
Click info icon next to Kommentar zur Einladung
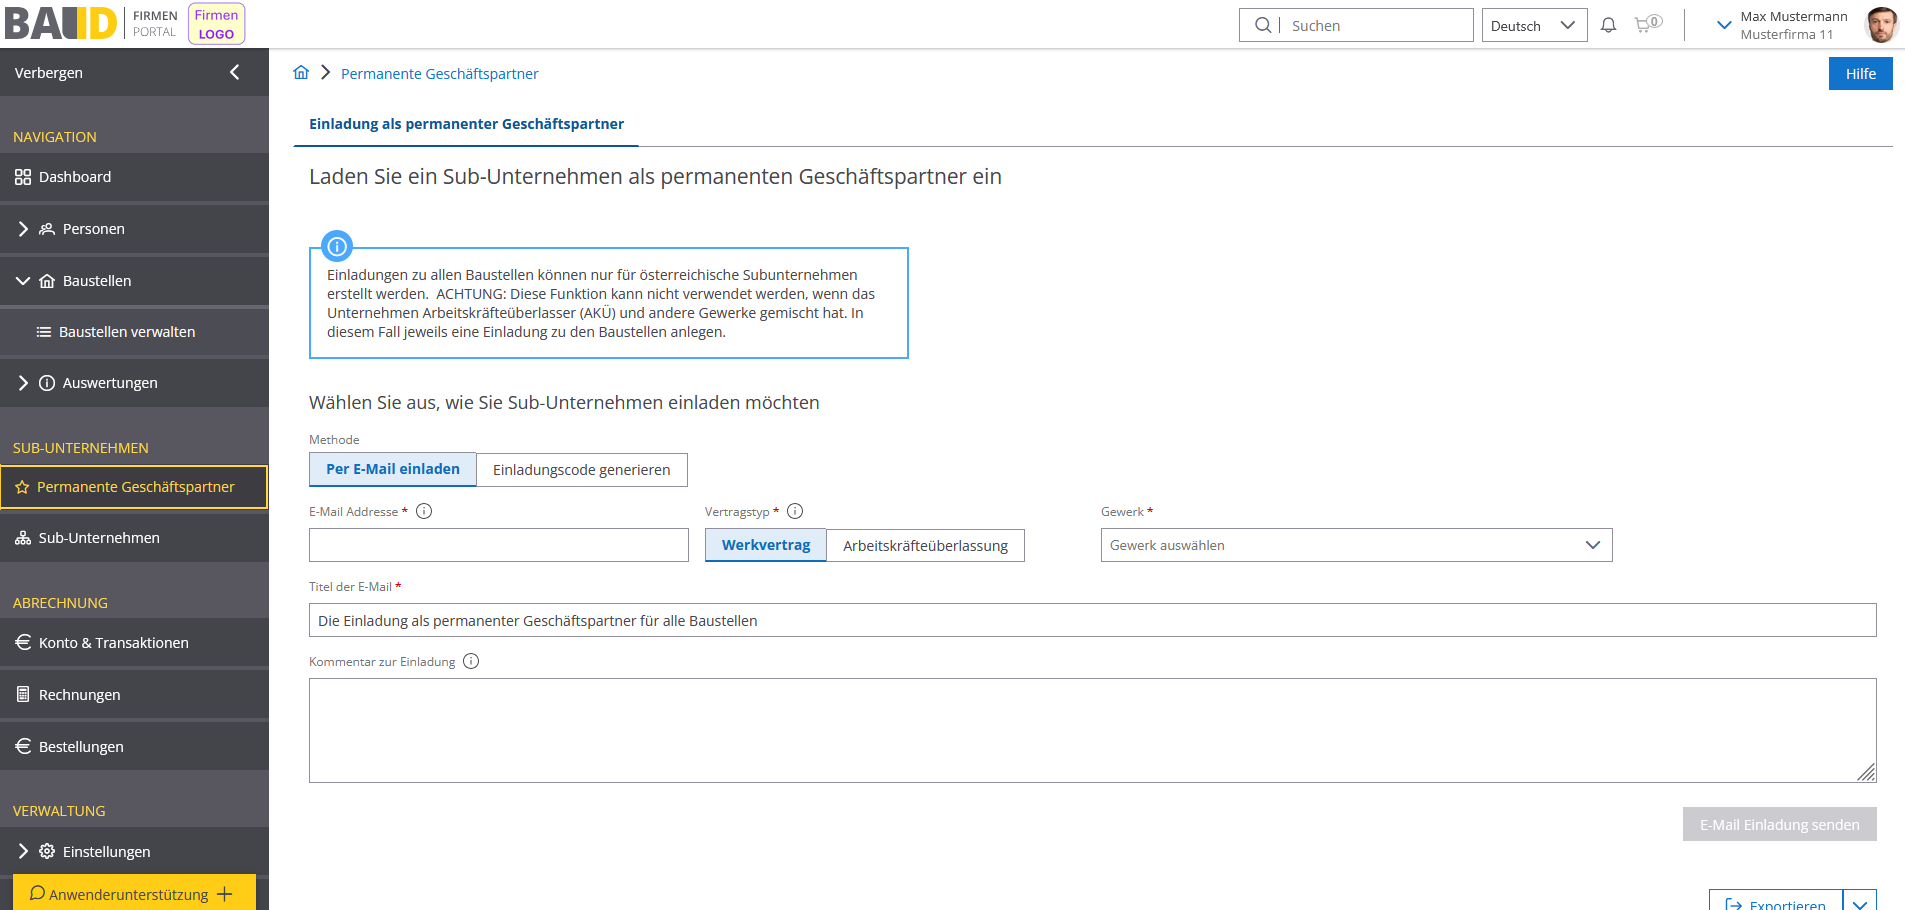471,661
